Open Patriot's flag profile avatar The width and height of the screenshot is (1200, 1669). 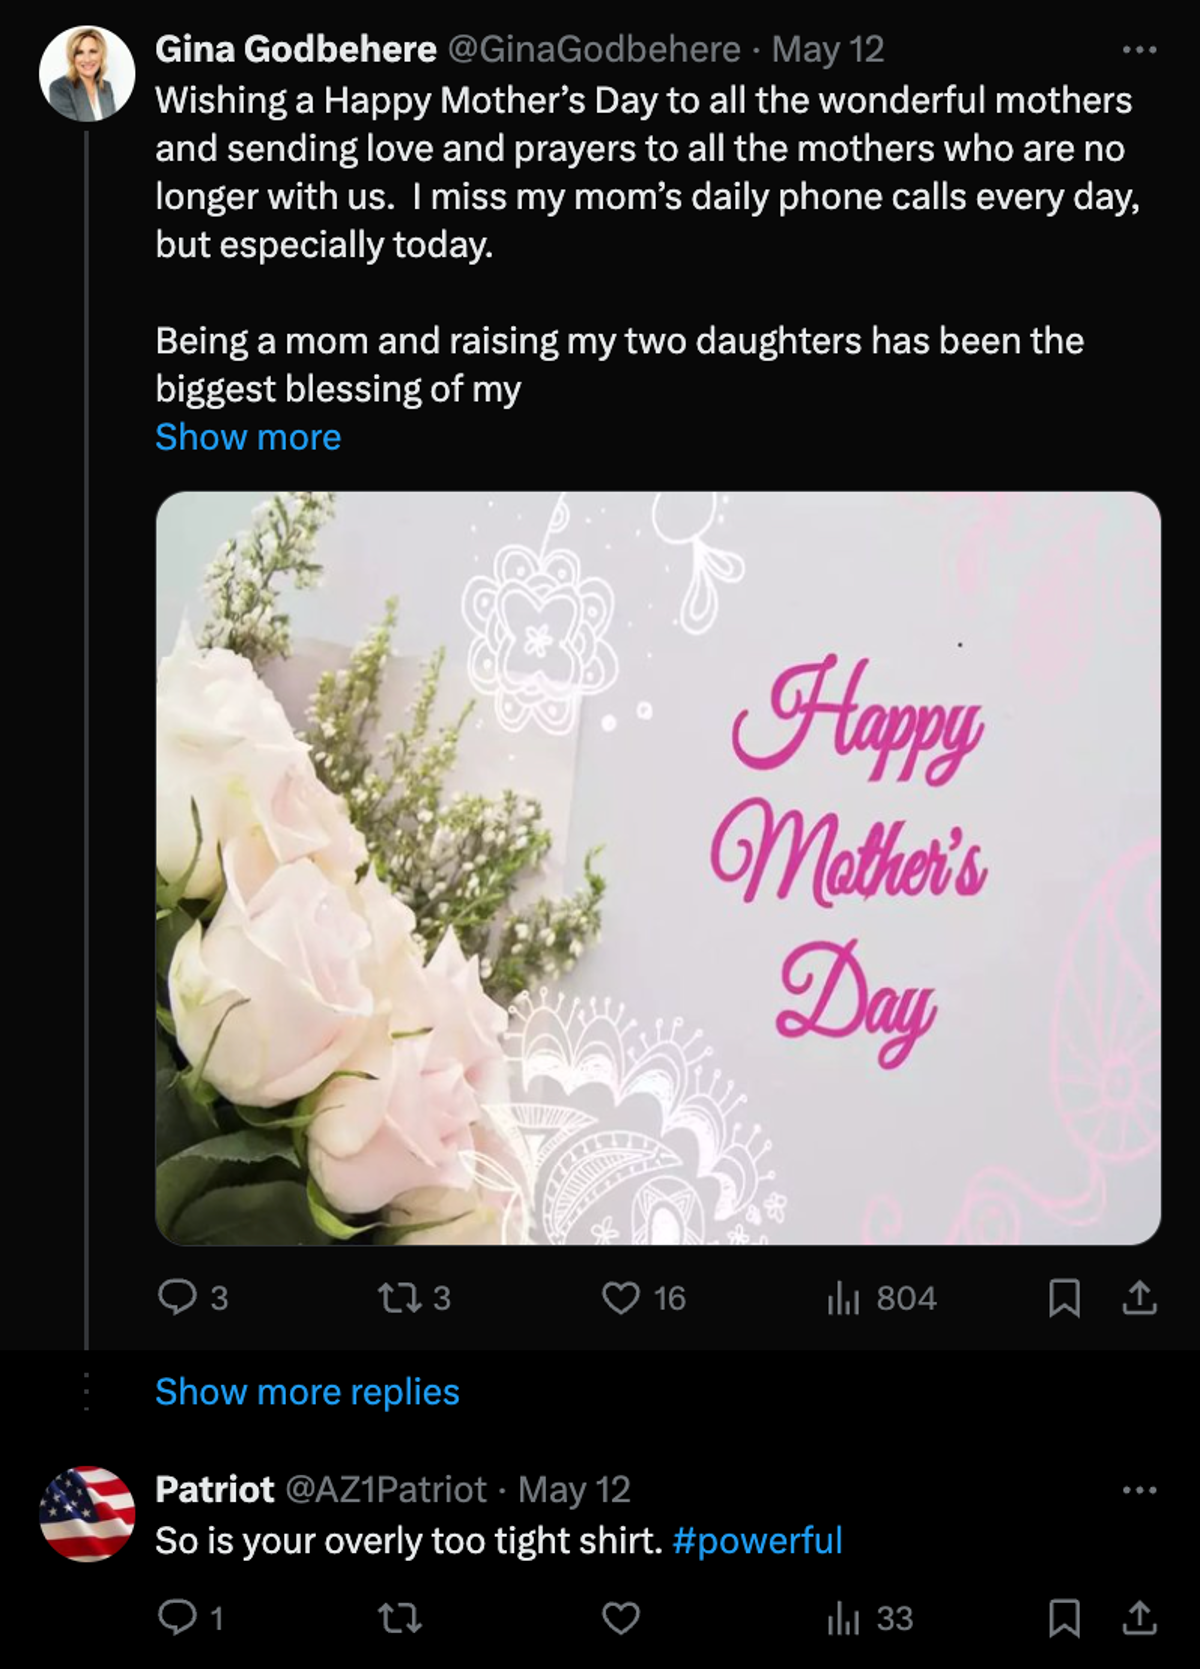coord(87,1514)
